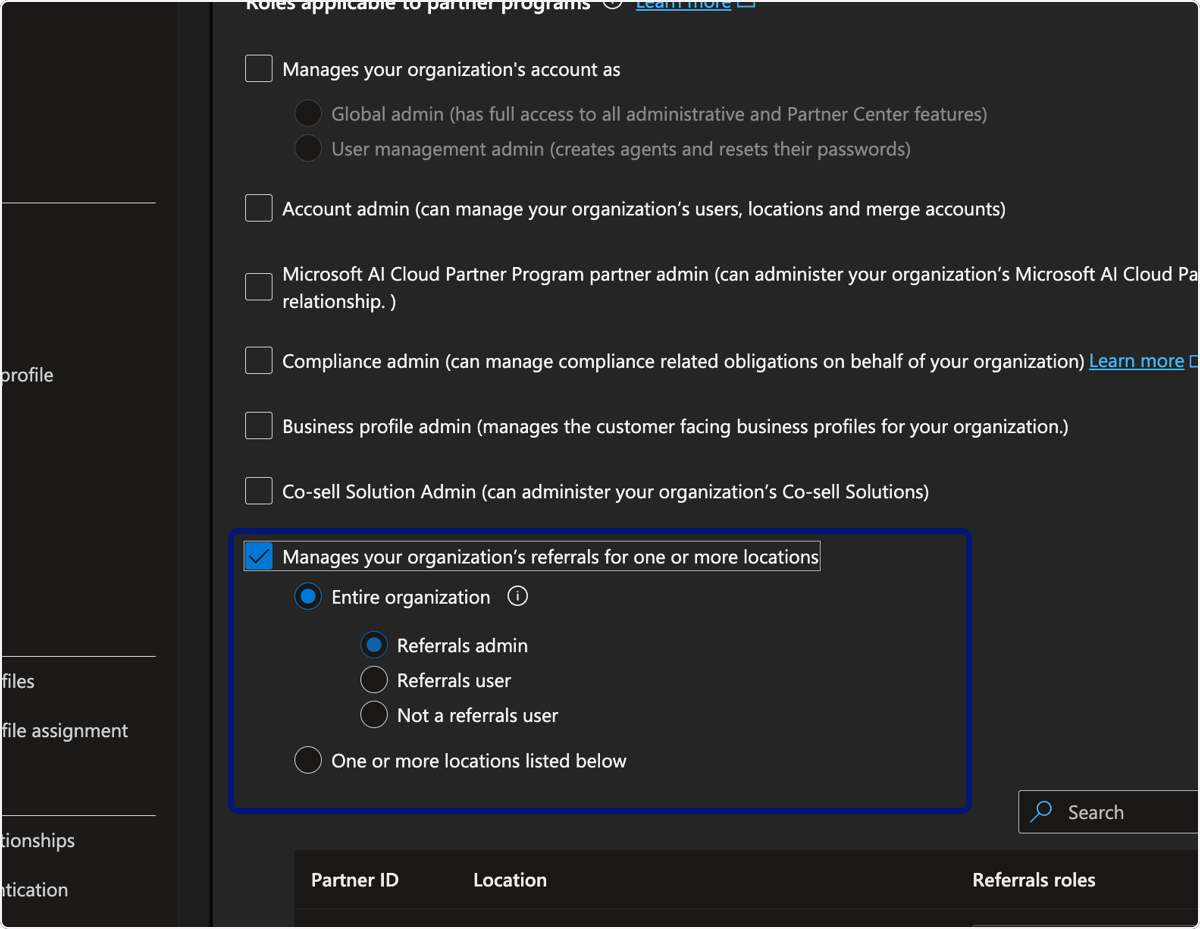Enable Business profile admin checkbox

point(259,426)
